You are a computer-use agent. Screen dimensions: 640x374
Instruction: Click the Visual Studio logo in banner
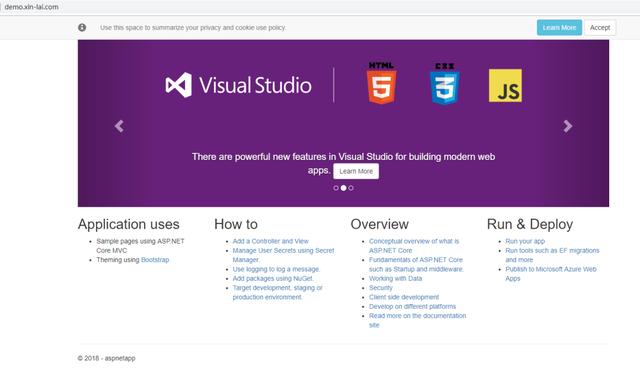[x=238, y=85]
